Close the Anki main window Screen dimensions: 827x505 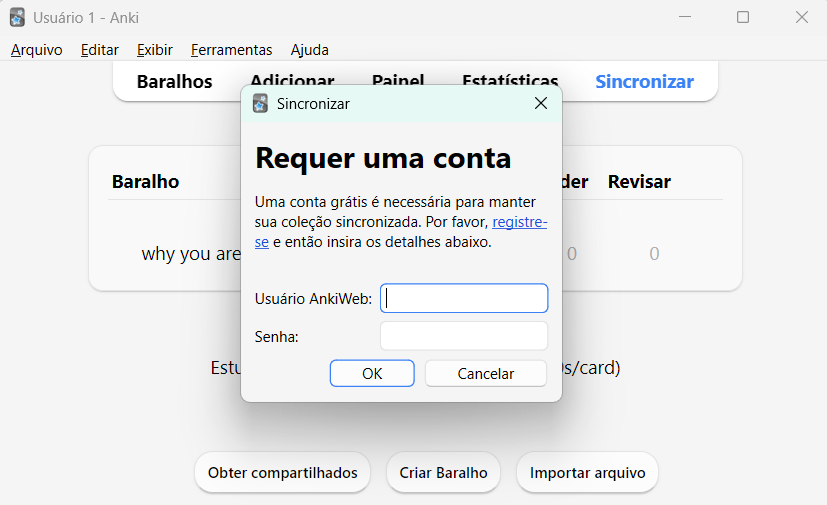[802, 17]
